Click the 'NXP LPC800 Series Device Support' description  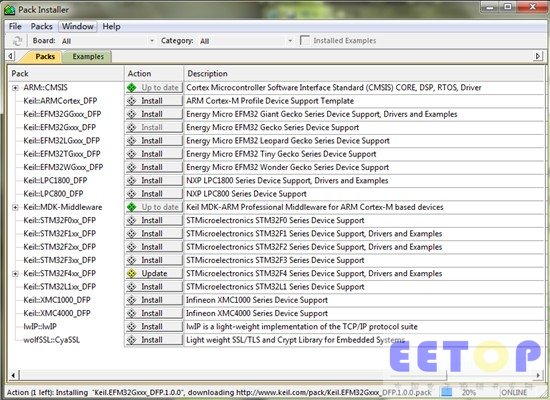[x=246, y=194]
